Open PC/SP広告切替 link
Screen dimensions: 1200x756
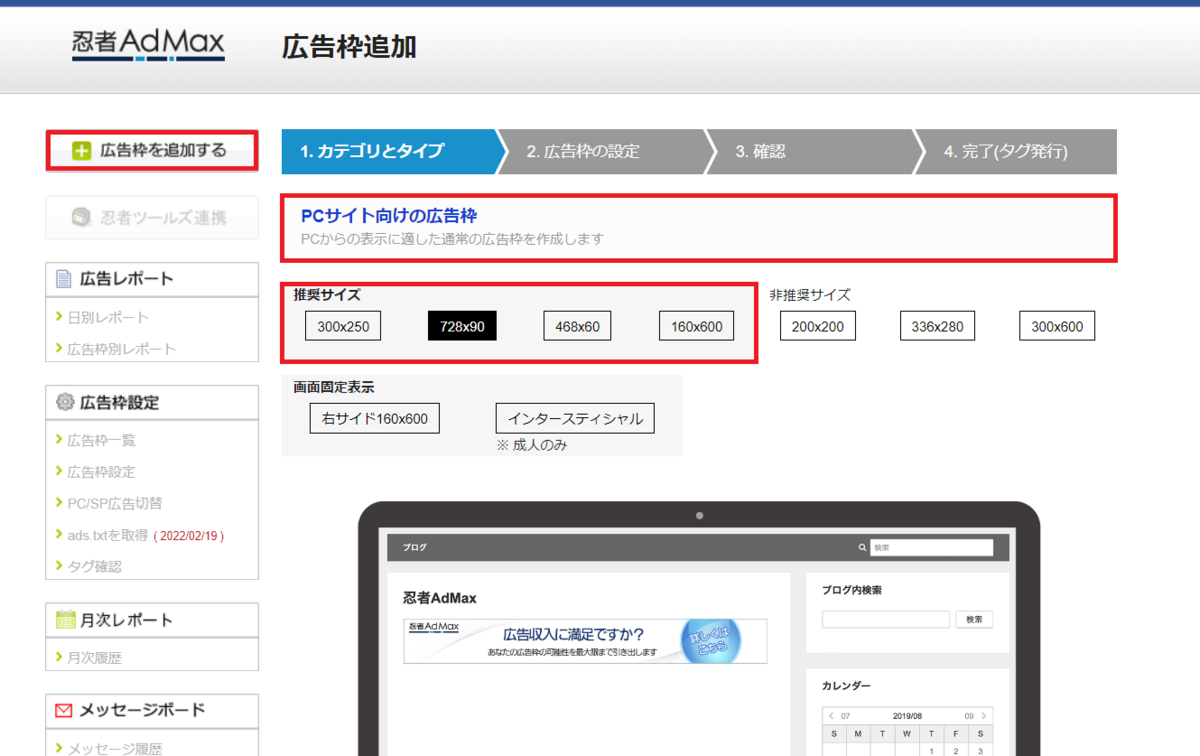click(x=115, y=503)
